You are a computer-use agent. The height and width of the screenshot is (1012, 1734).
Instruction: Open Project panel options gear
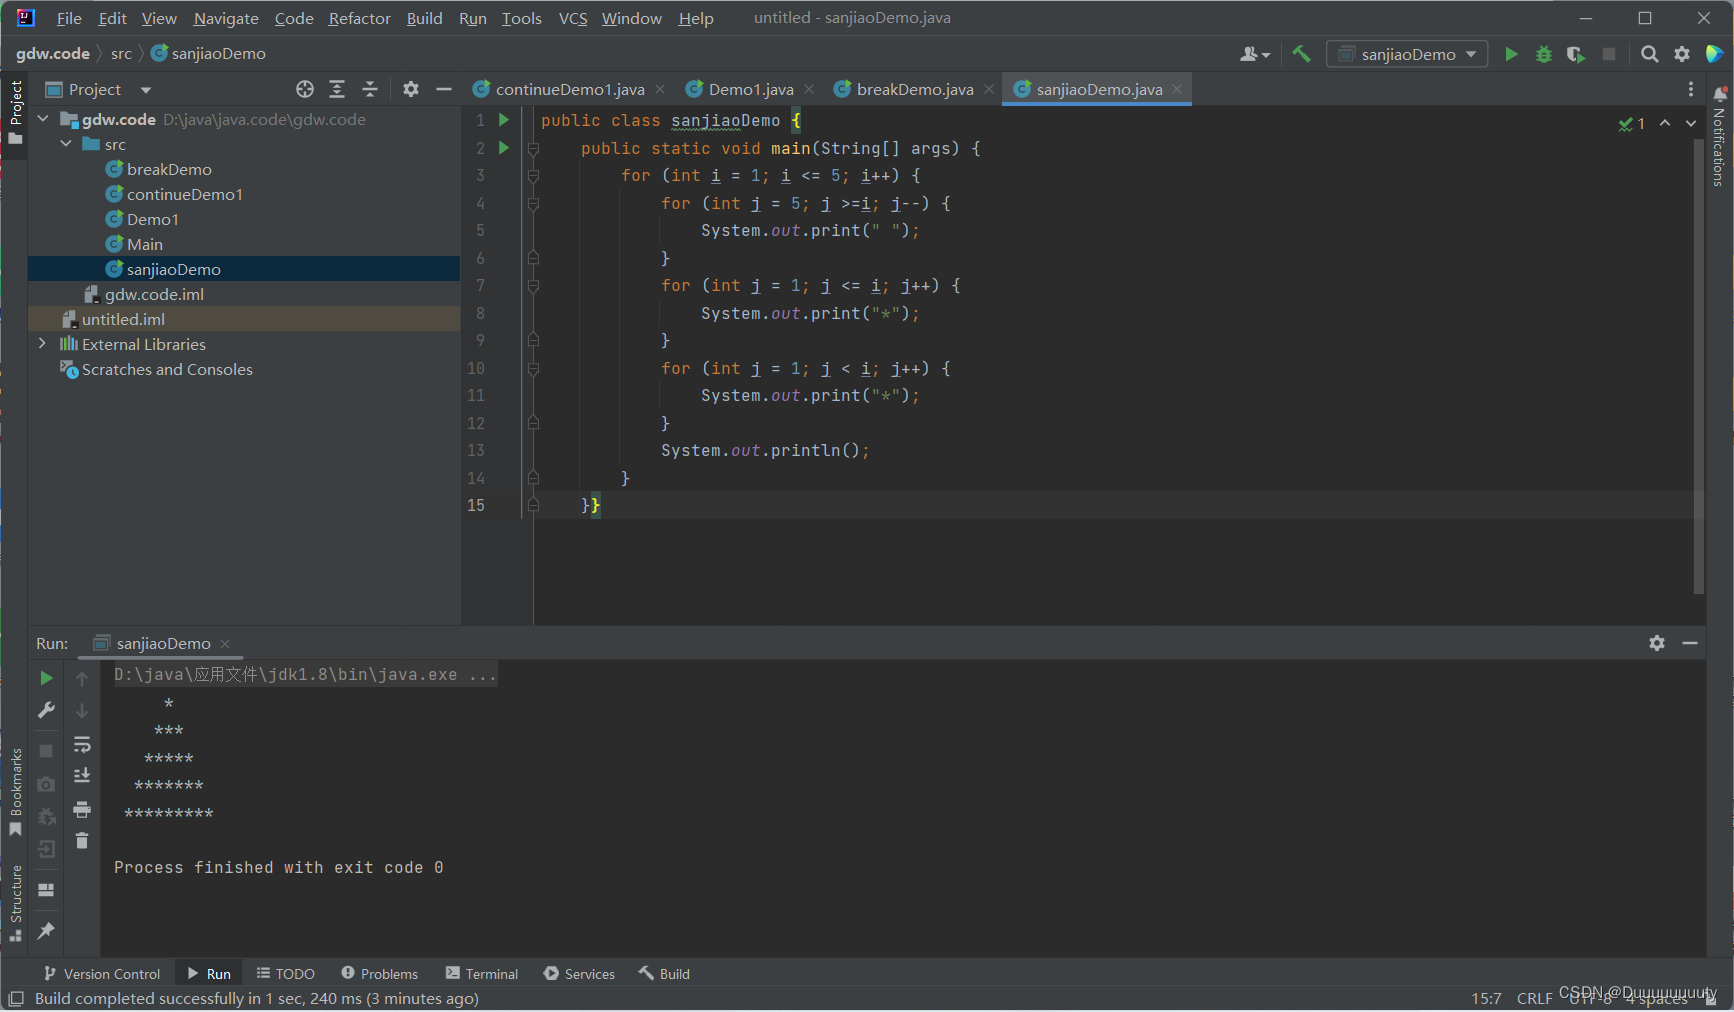click(411, 89)
